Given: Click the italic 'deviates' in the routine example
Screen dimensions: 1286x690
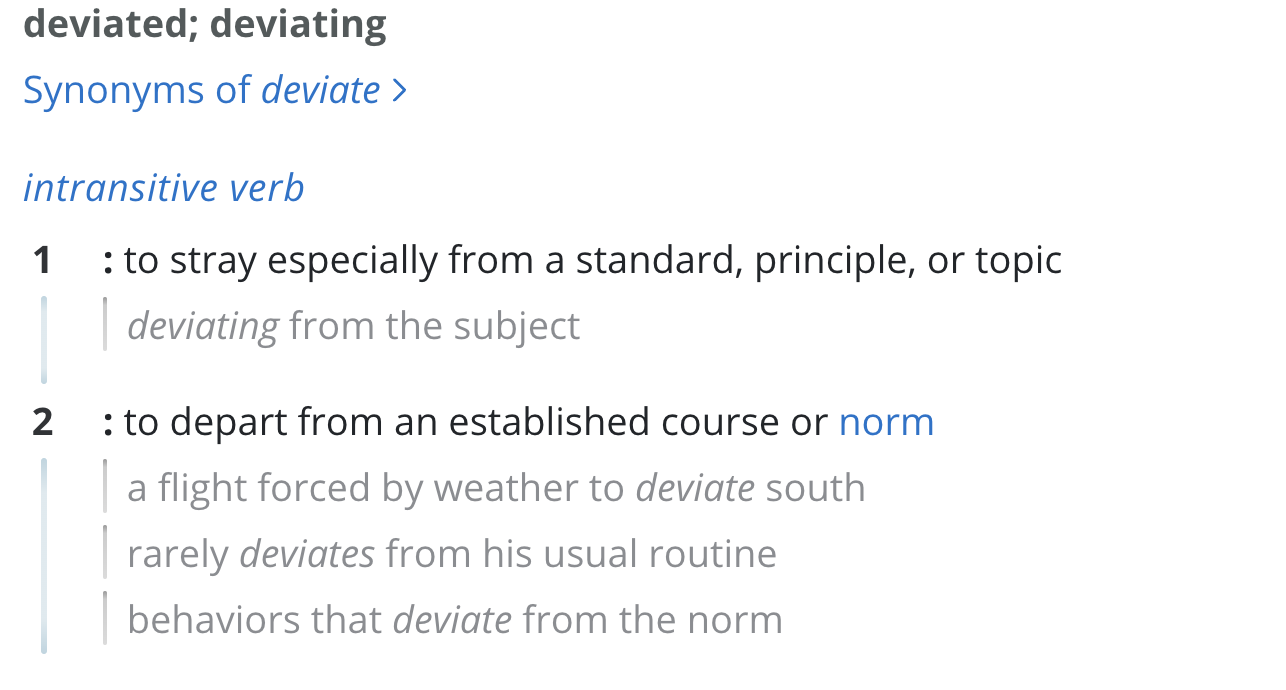Looking at the screenshot, I should pos(308,554).
